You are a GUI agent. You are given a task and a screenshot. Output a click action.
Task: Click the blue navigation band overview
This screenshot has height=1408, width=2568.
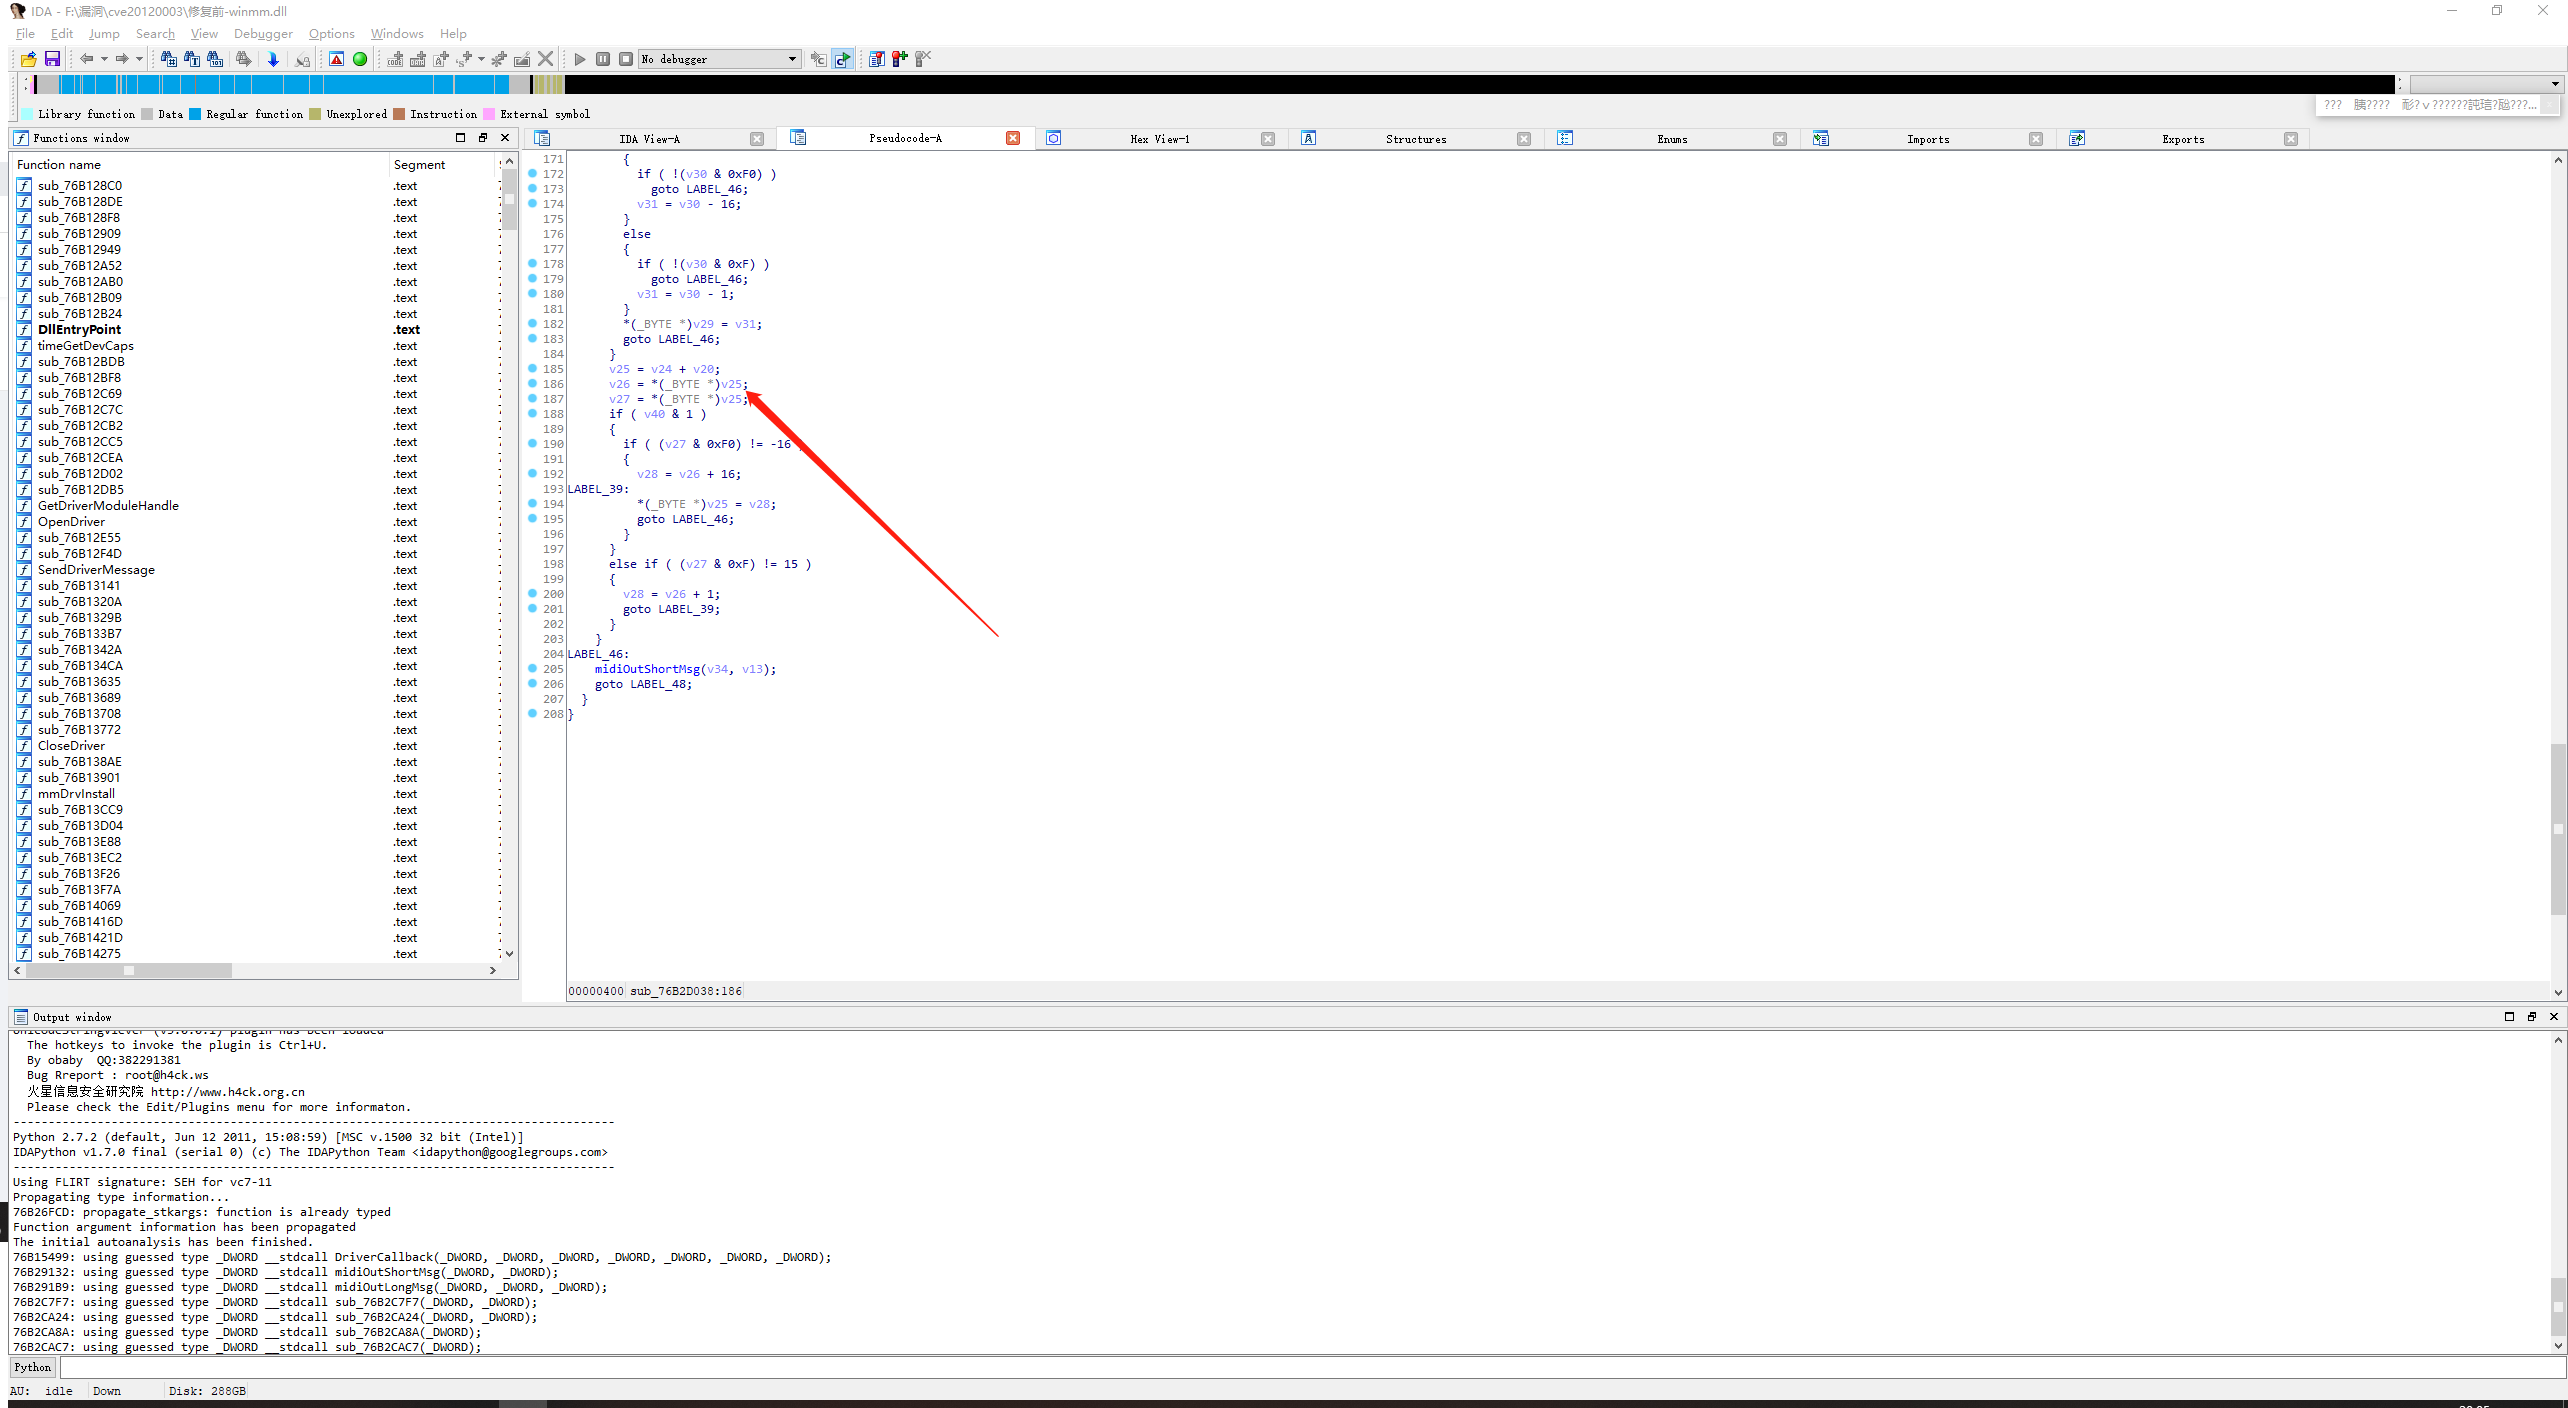pyautogui.click(x=300, y=85)
